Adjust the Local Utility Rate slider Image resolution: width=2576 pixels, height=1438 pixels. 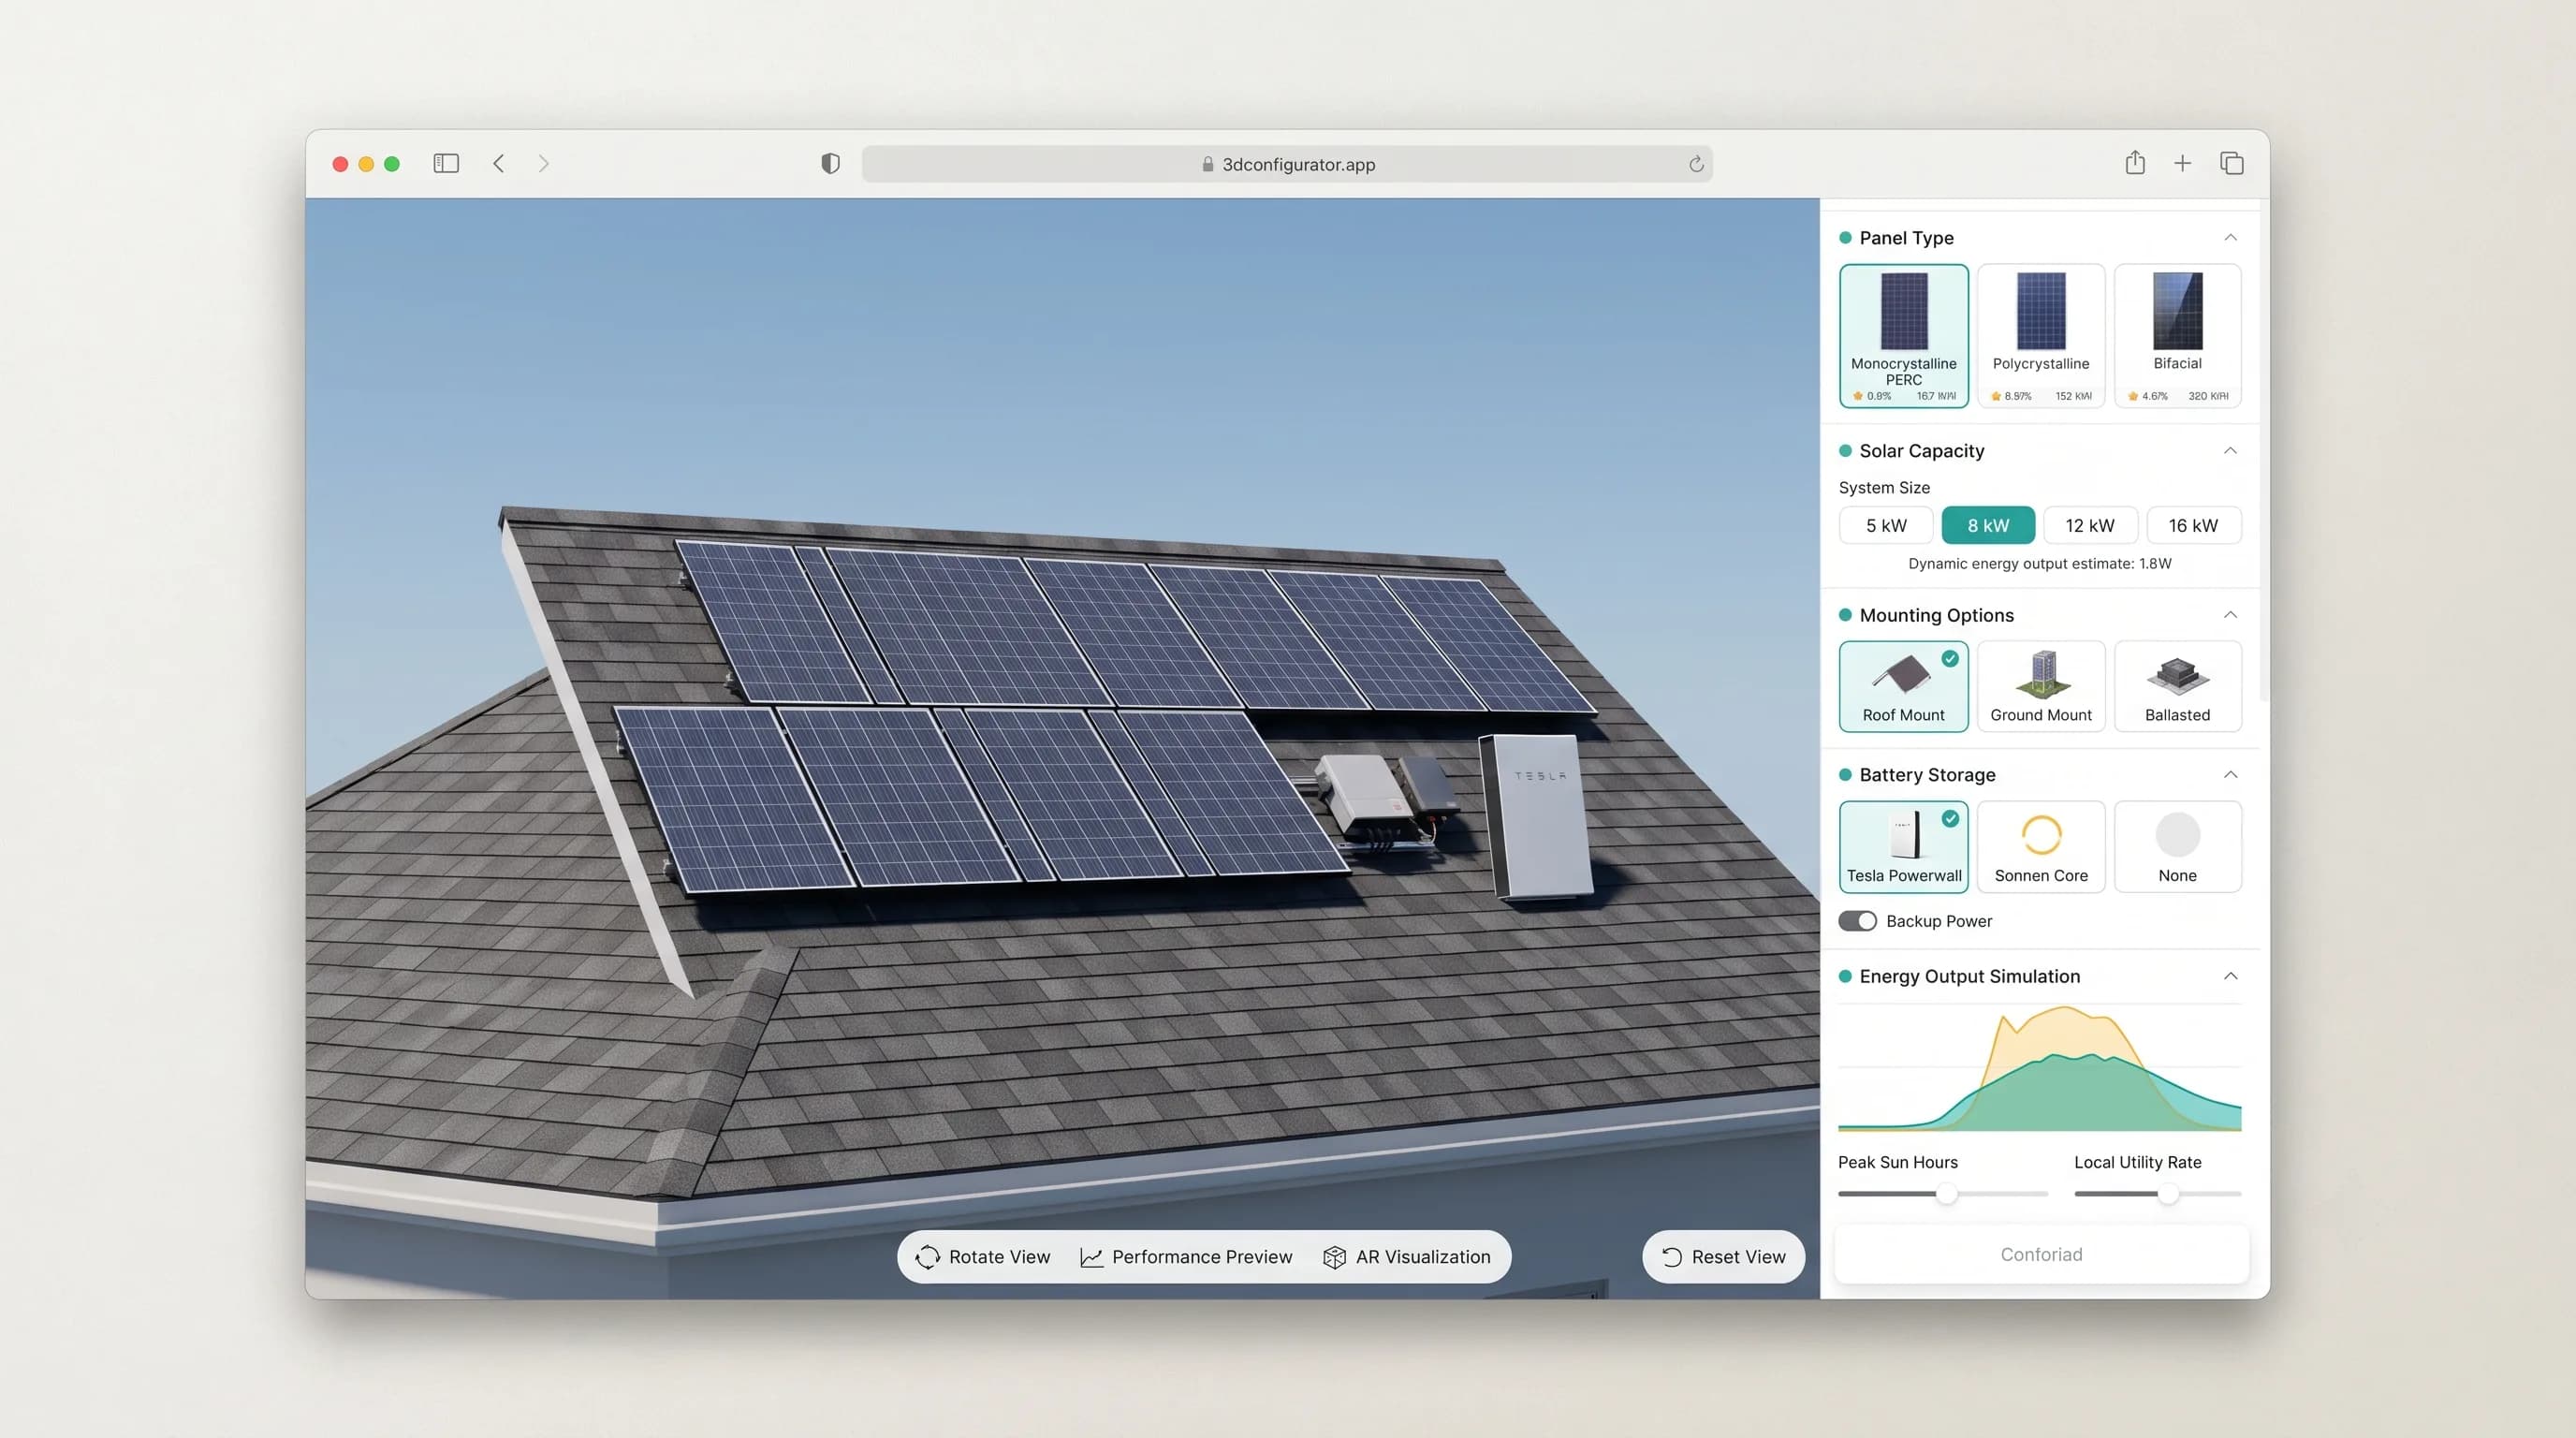pos(2168,1193)
